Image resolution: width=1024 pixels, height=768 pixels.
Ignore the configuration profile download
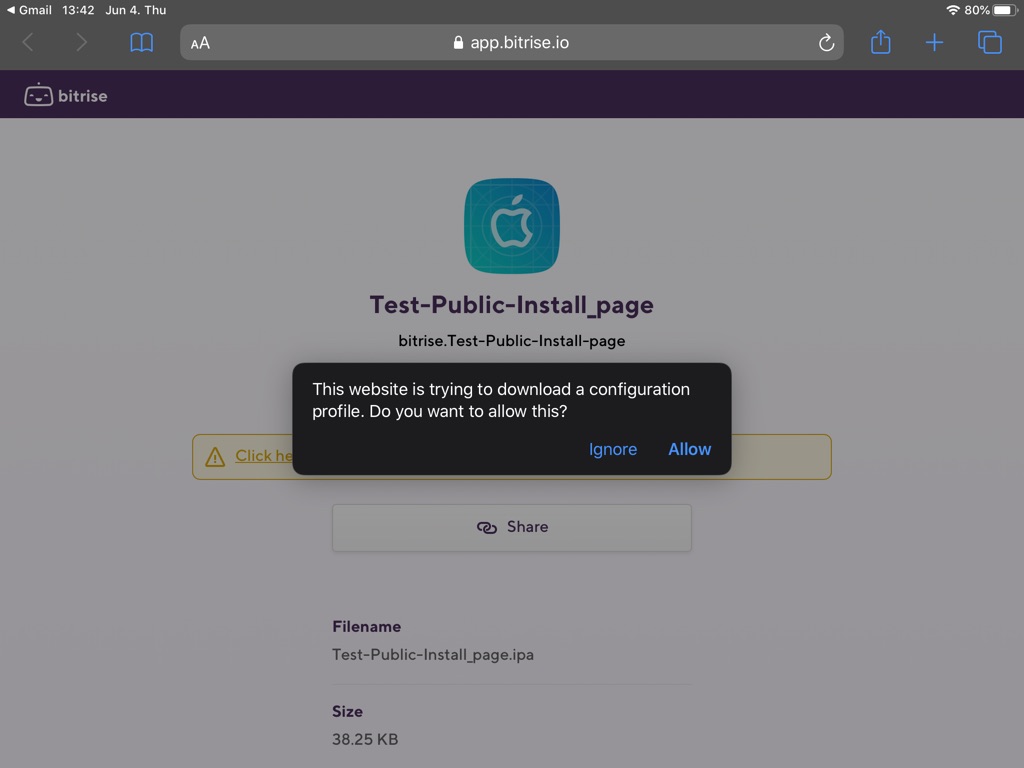point(613,449)
